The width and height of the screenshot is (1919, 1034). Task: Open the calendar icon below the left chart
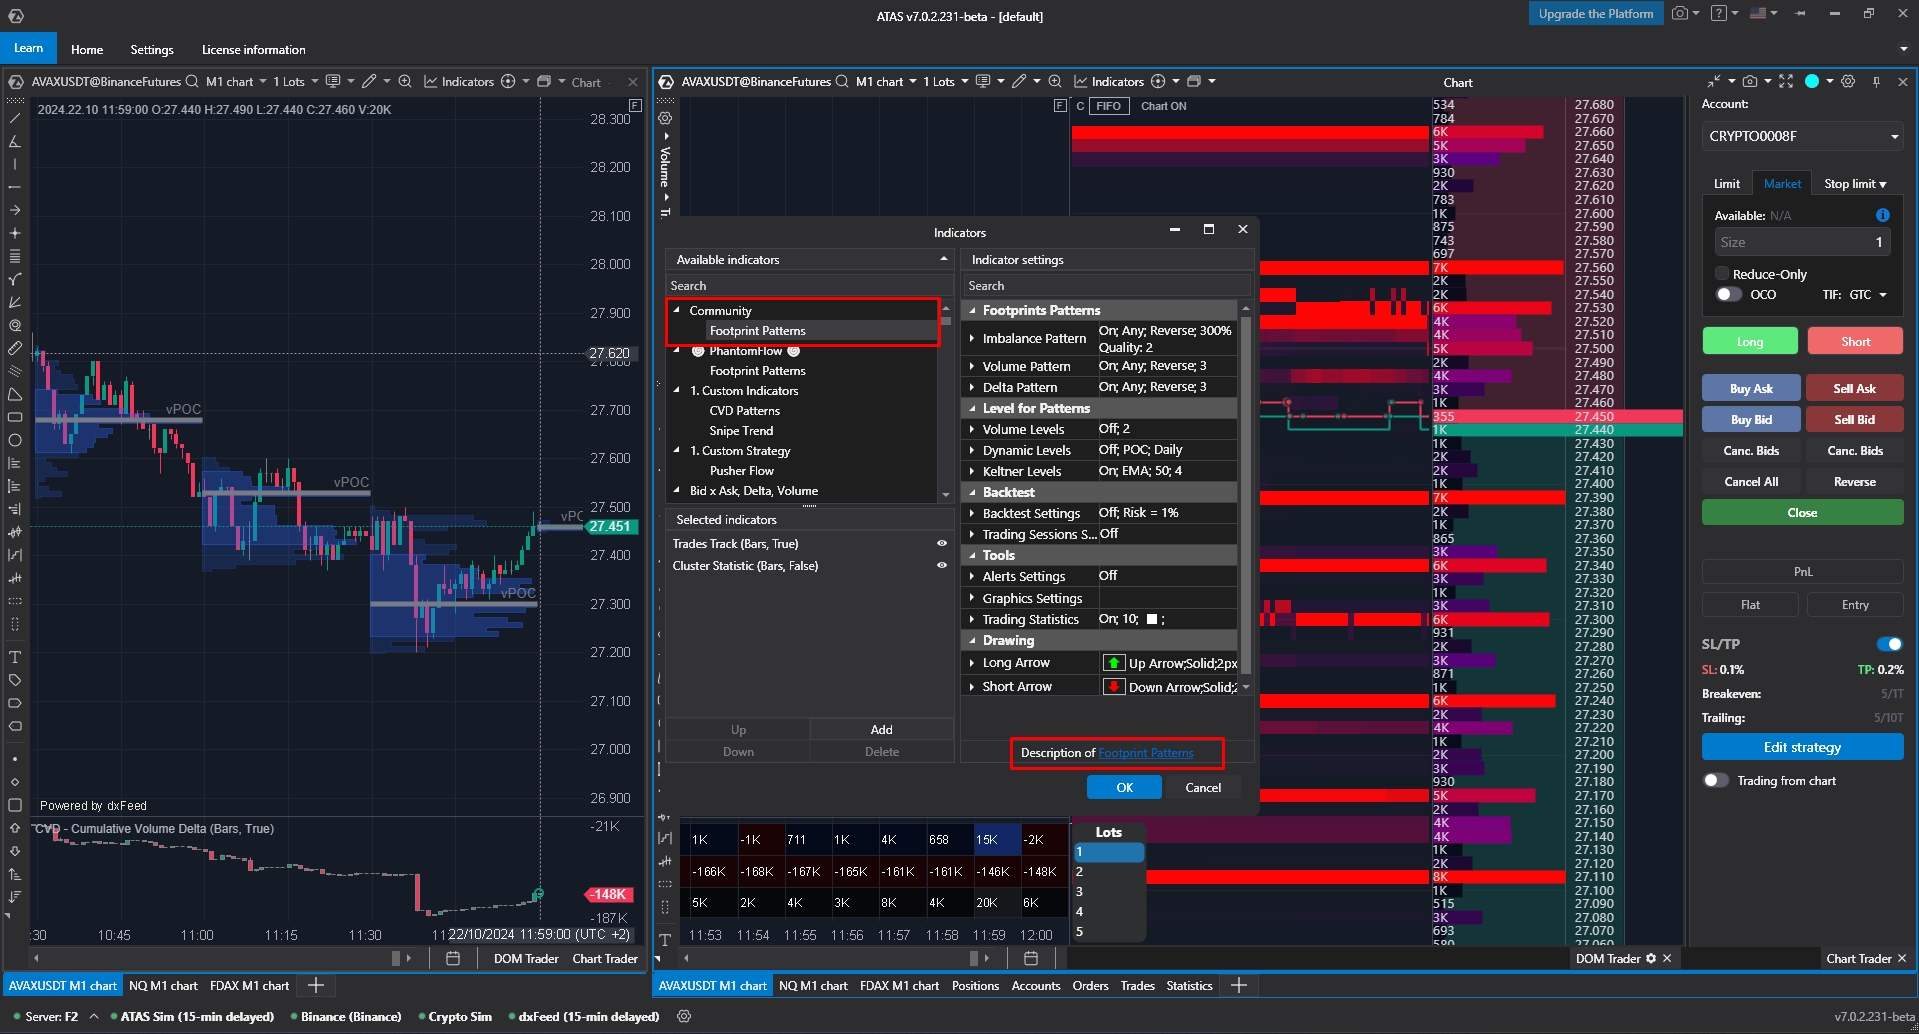[453, 958]
